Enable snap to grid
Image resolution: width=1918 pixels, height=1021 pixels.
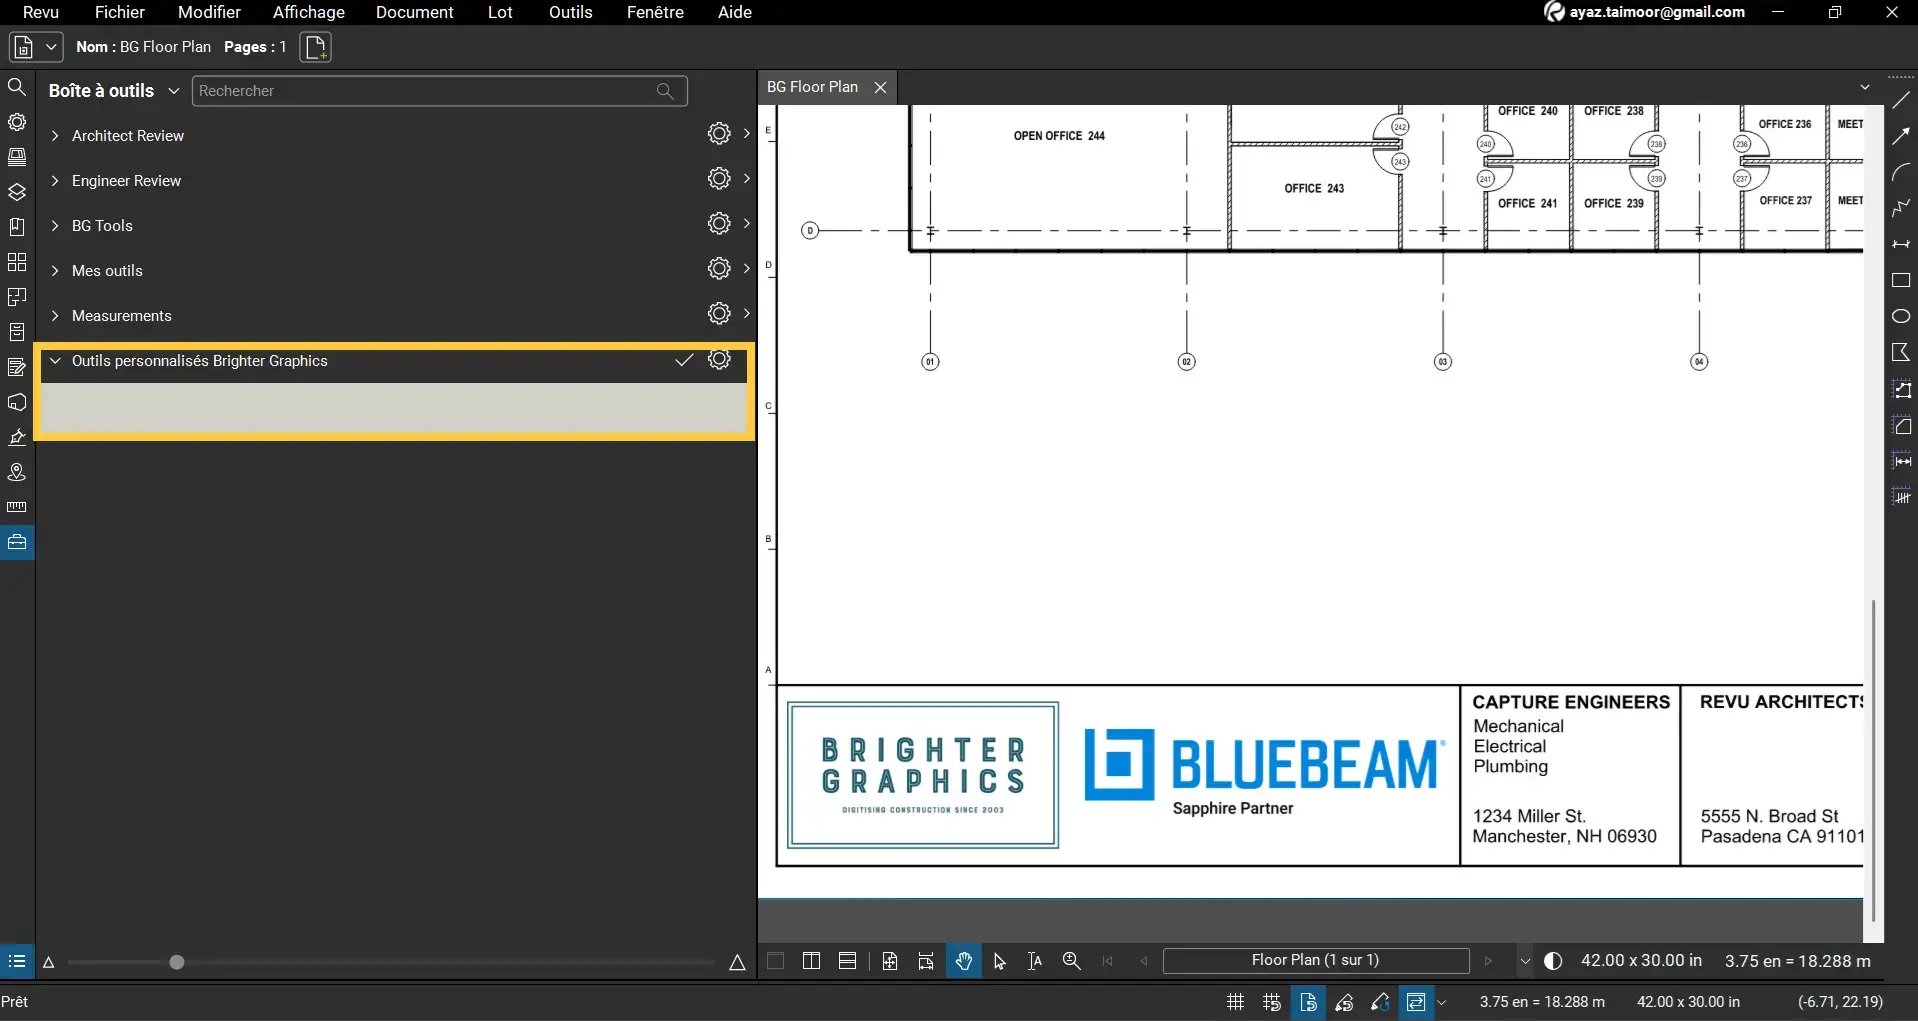click(x=1271, y=1002)
